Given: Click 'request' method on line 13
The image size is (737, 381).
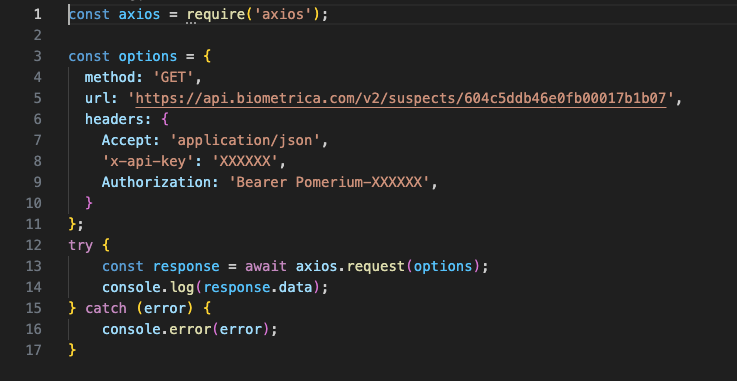Looking at the screenshot, I should (x=376, y=266).
